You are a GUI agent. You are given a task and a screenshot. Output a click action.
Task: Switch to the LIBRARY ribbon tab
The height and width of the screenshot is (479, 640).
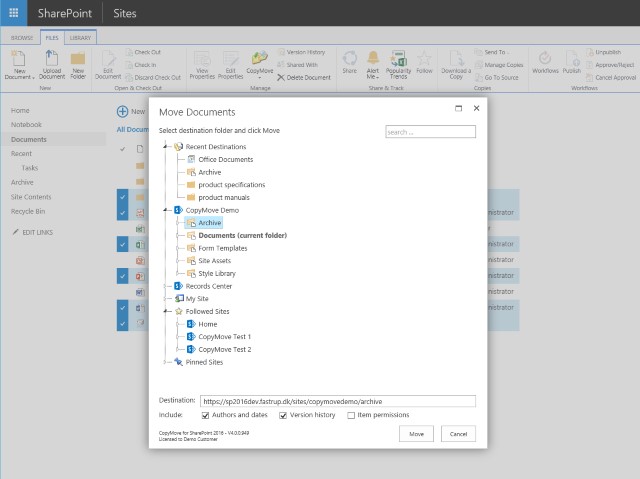pyautogui.click(x=80, y=38)
